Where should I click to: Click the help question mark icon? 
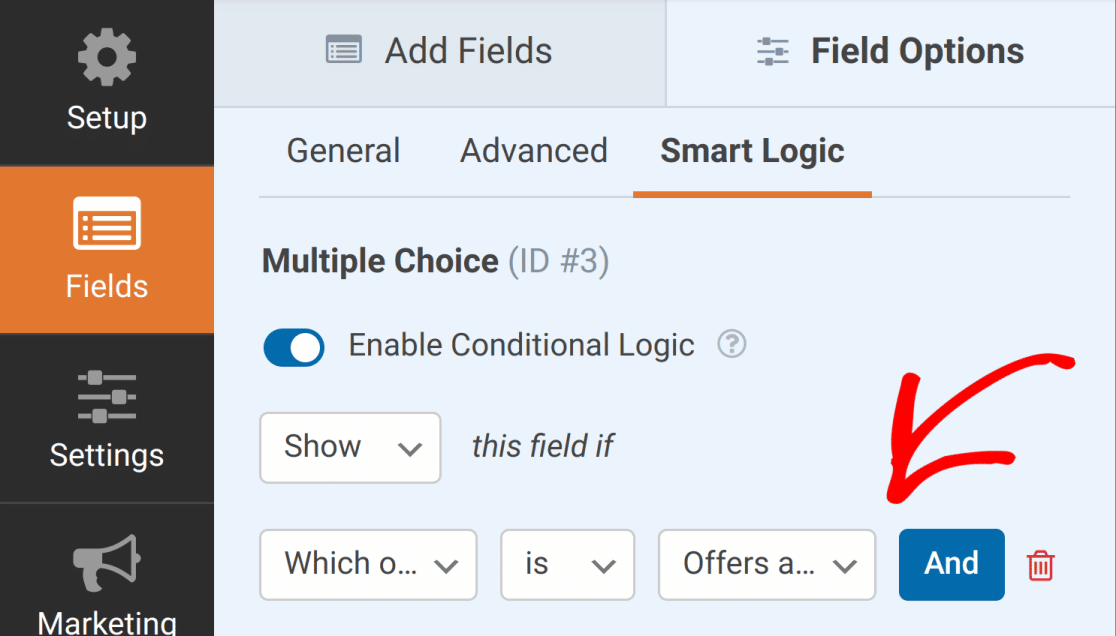click(732, 345)
